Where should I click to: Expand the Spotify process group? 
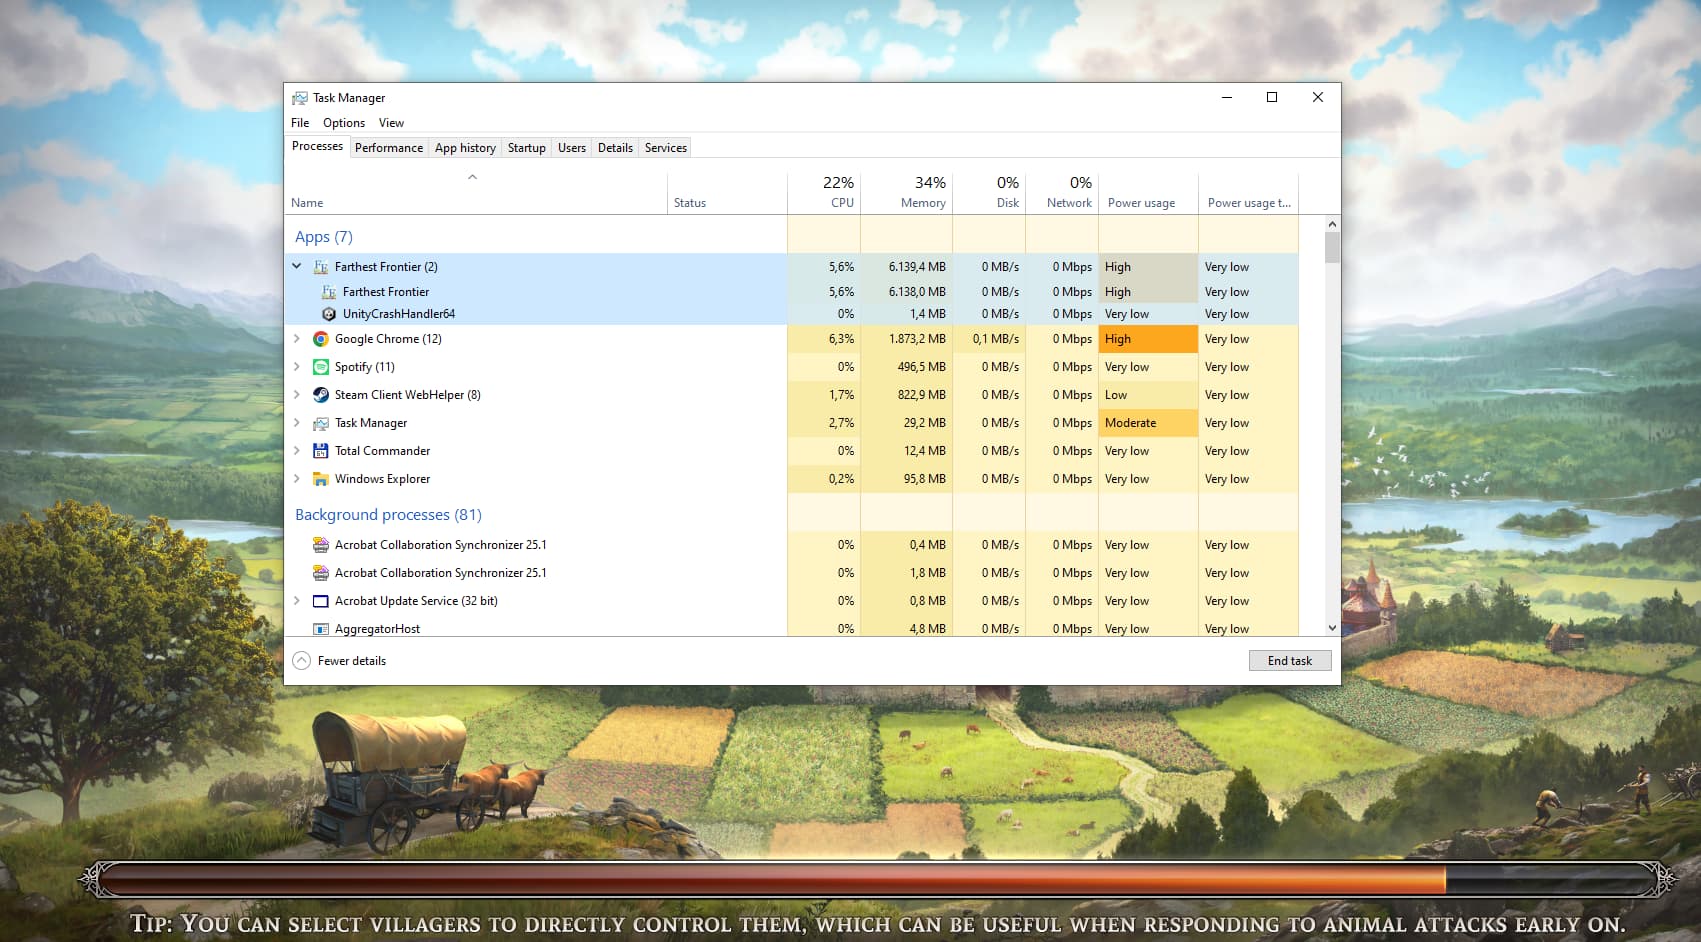coord(297,367)
